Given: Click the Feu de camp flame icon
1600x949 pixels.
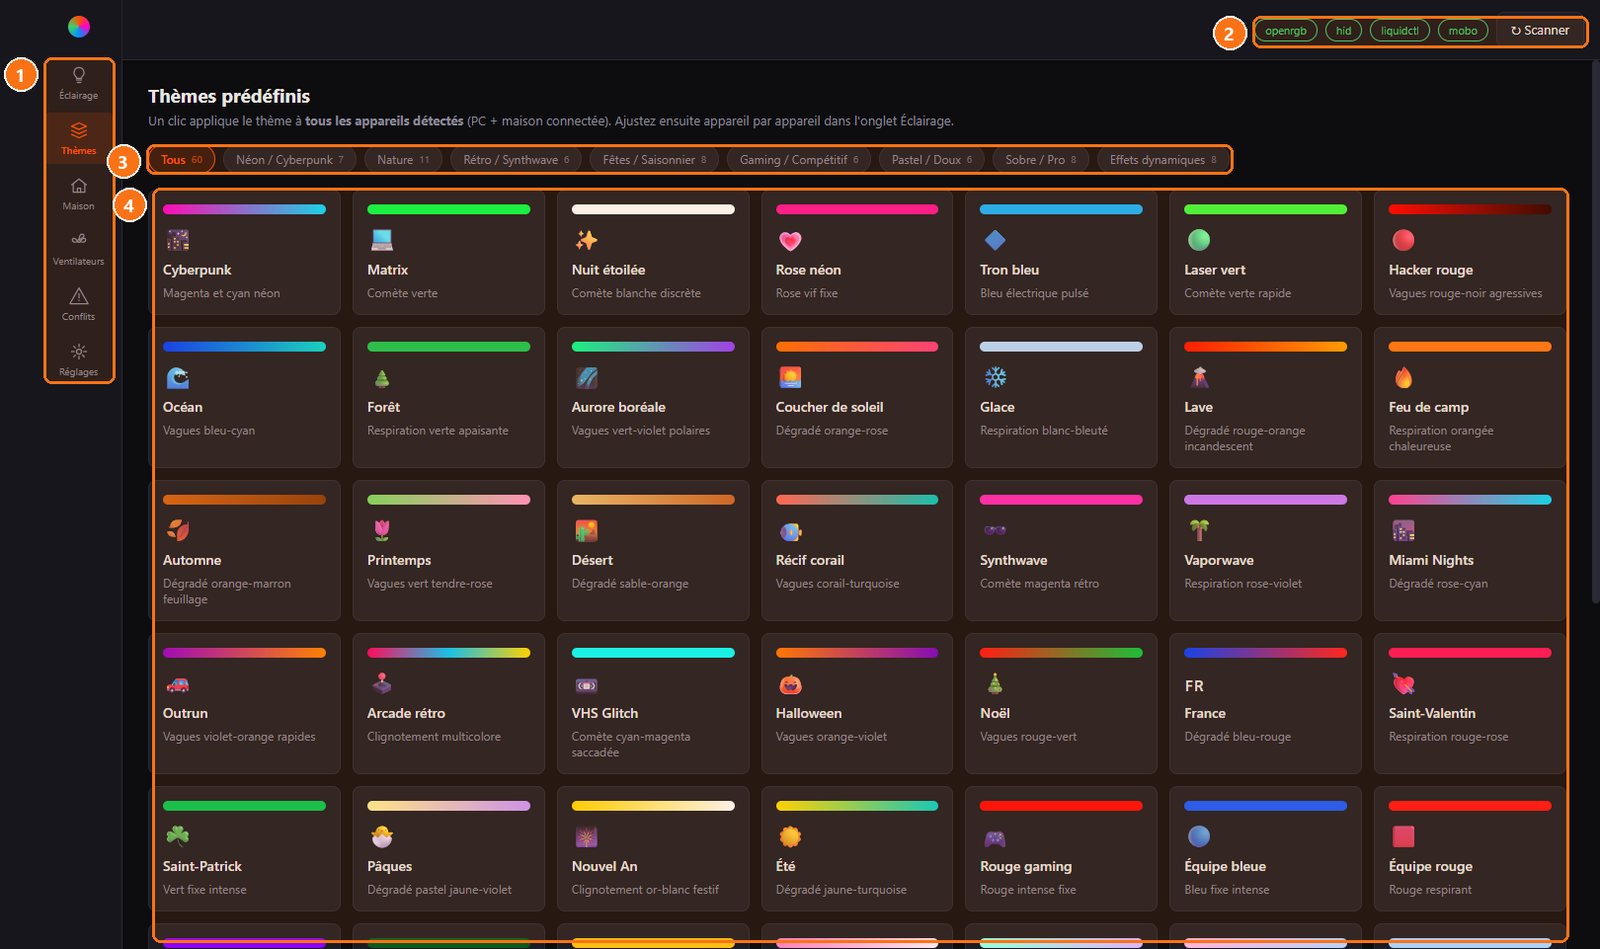Looking at the screenshot, I should coord(1403,377).
